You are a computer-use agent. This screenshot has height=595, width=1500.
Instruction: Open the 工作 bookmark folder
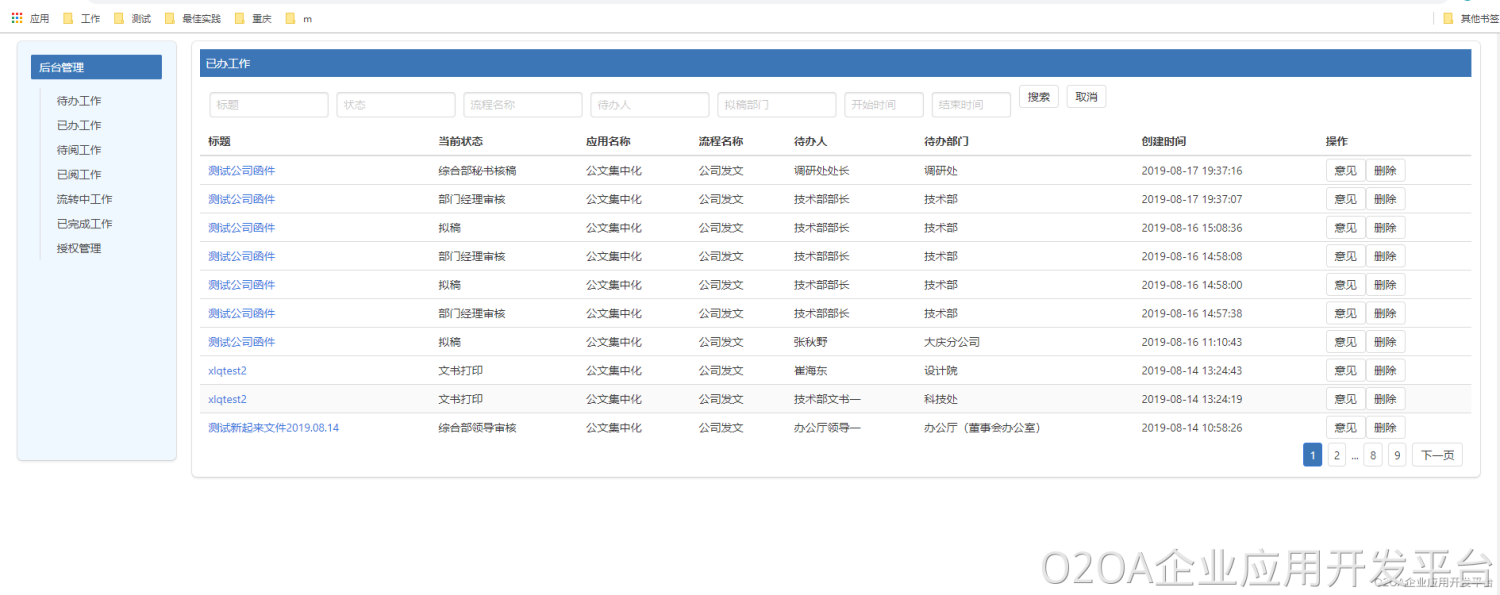point(82,18)
